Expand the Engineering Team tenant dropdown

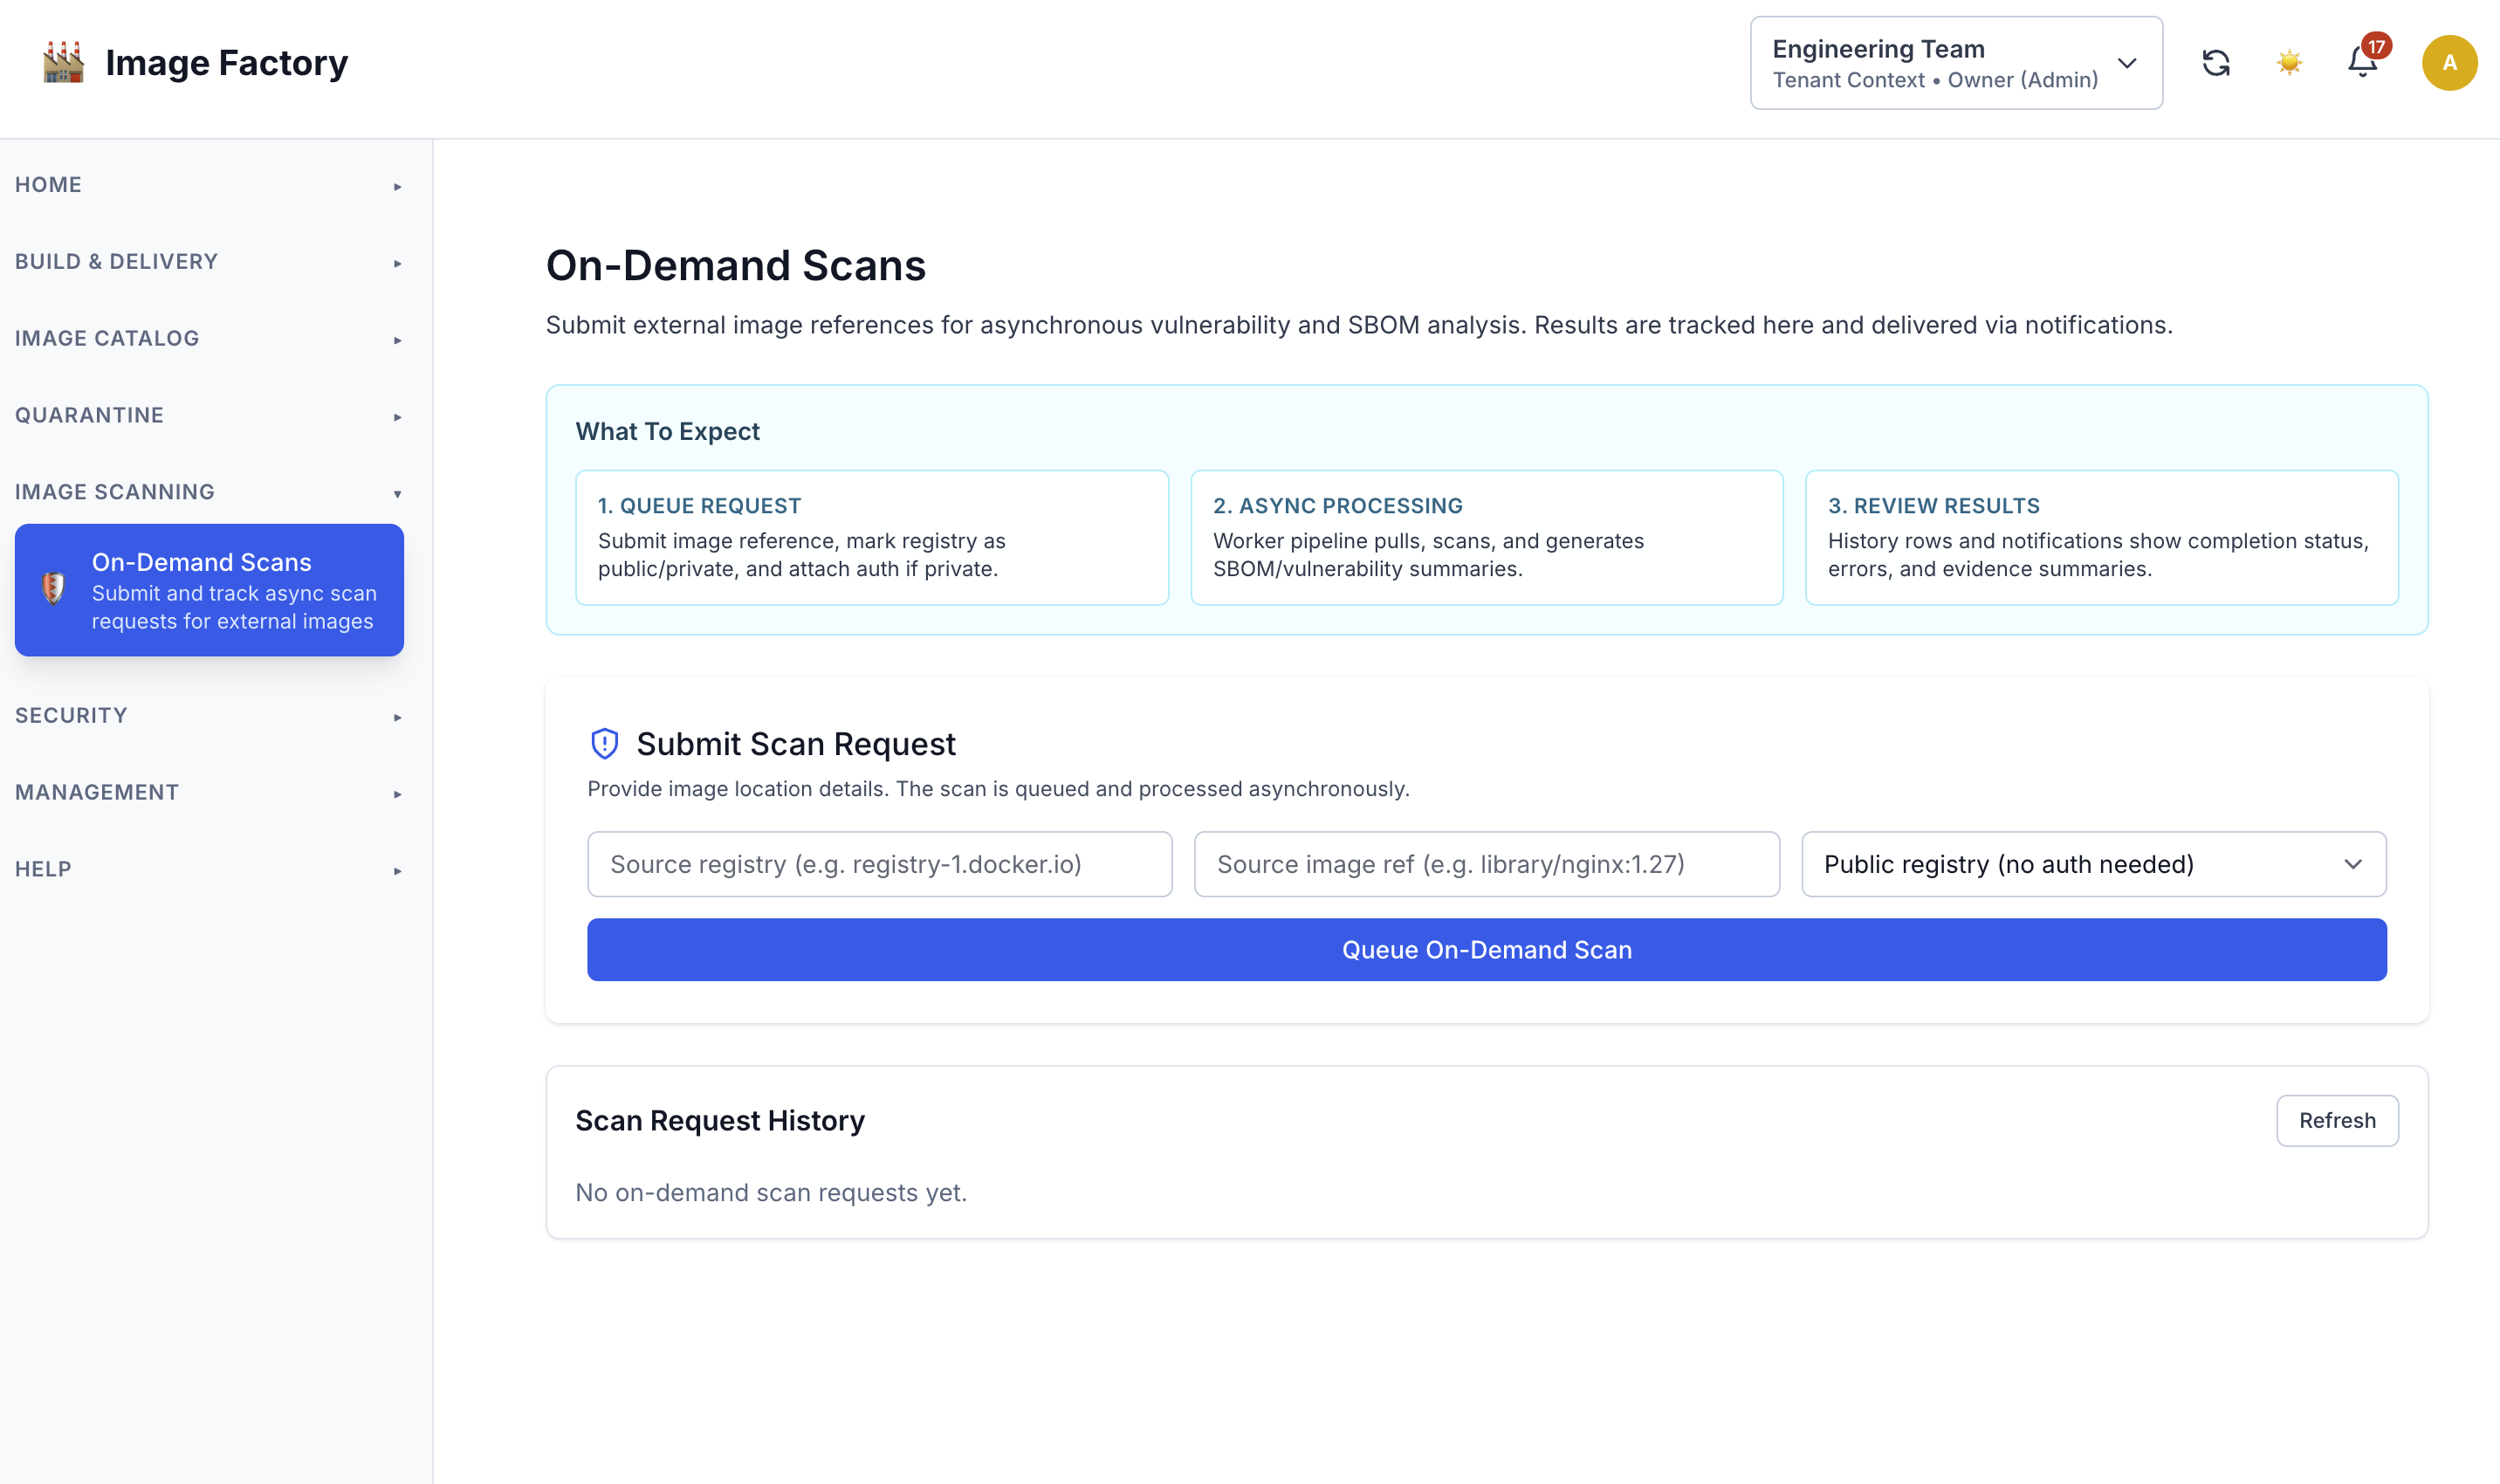coord(1955,62)
